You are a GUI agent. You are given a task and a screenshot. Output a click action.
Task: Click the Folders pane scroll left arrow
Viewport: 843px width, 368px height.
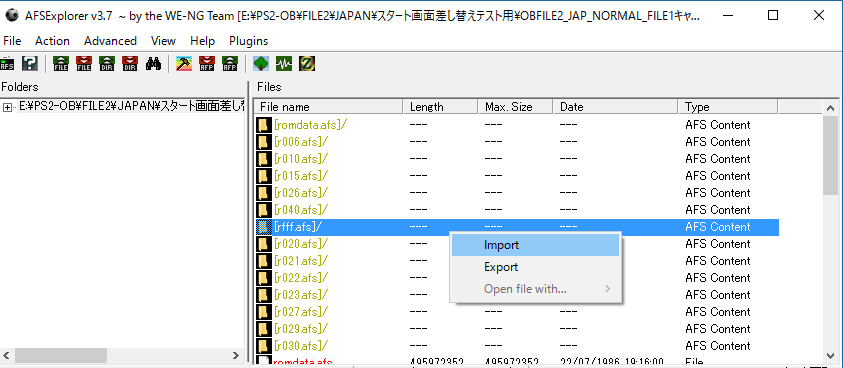(7, 356)
